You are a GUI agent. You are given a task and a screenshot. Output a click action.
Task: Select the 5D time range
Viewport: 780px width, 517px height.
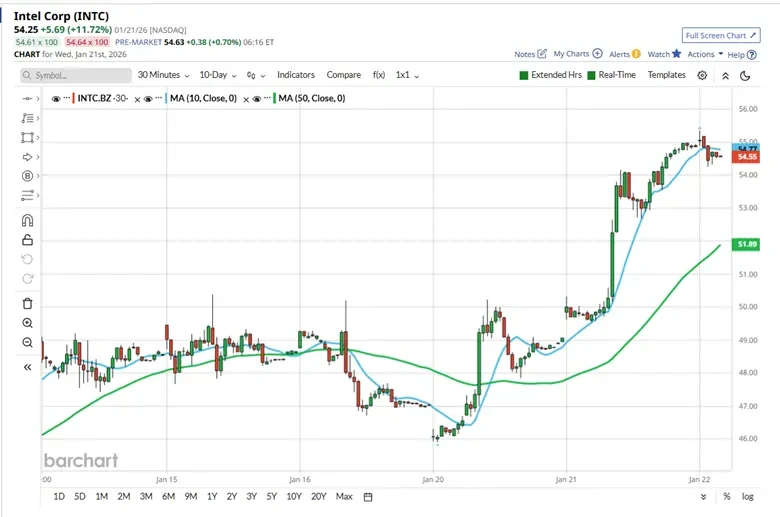click(x=80, y=497)
